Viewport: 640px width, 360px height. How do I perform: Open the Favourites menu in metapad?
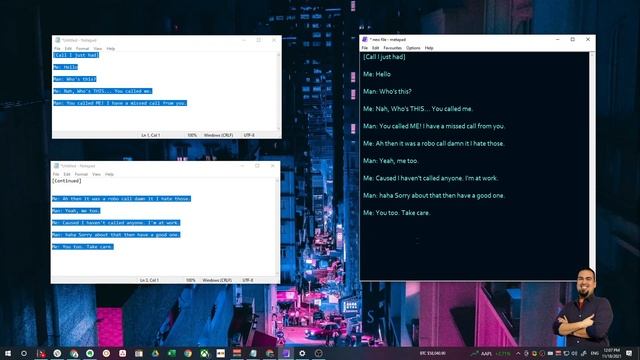[392, 48]
